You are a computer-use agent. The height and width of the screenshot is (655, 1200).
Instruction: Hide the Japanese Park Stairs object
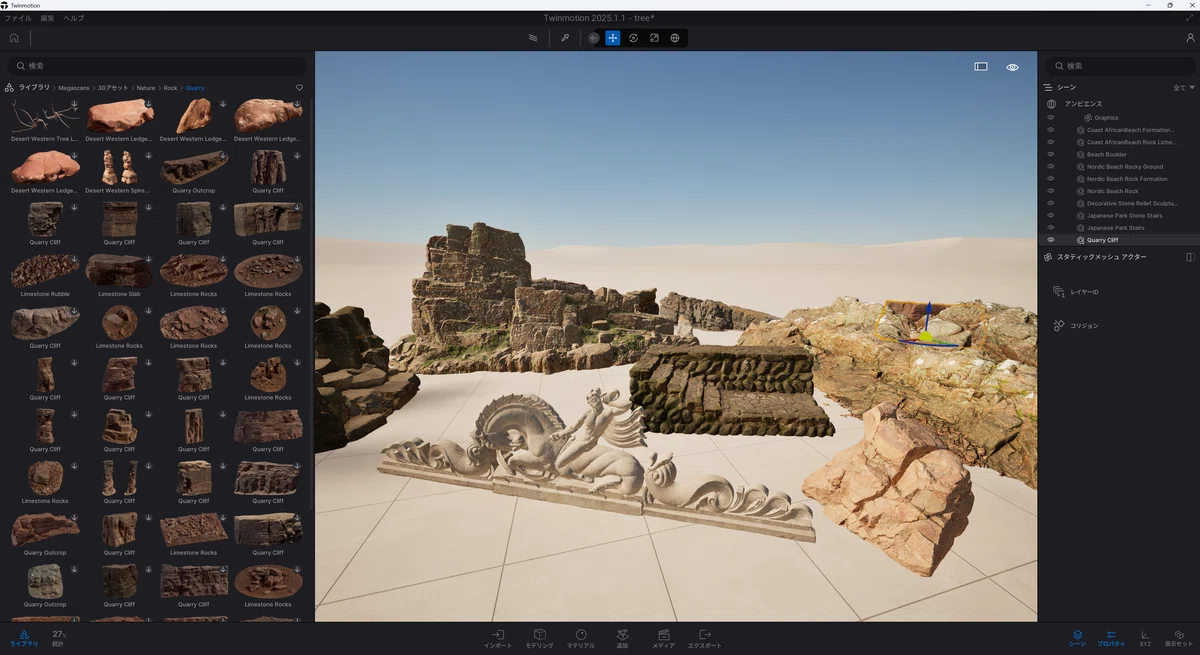tap(1051, 228)
